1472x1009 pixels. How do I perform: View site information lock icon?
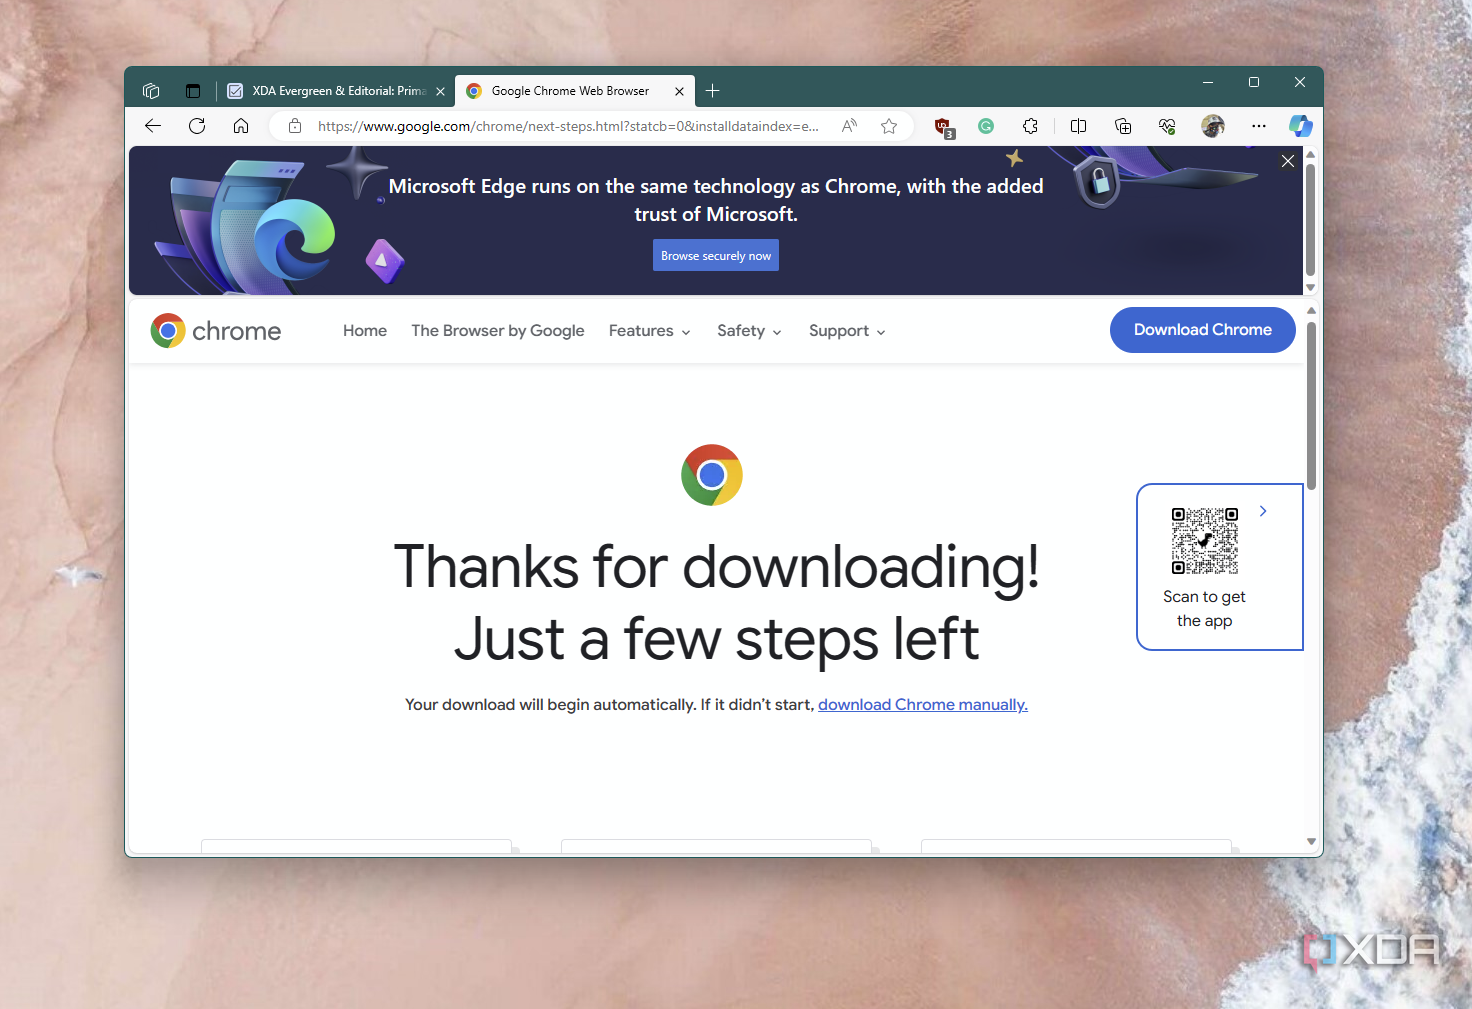point(295,126)
